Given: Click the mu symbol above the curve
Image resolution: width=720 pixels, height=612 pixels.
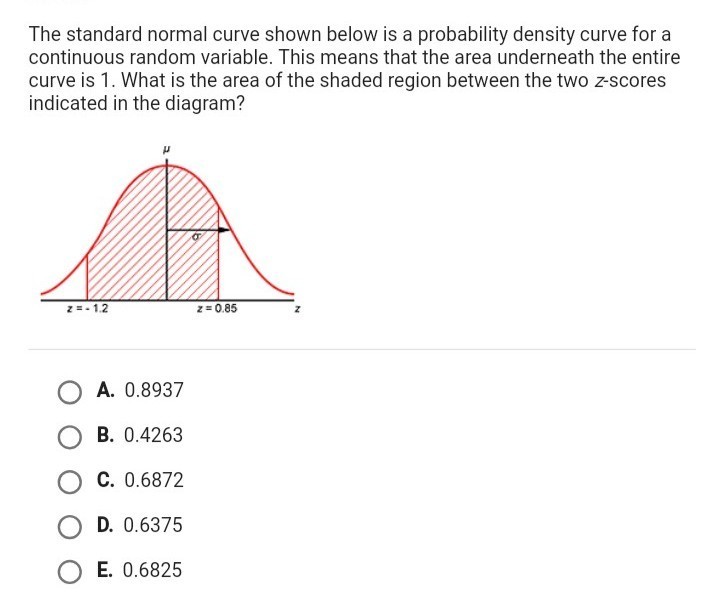Looking at the screenshot, I should (166, 149).
